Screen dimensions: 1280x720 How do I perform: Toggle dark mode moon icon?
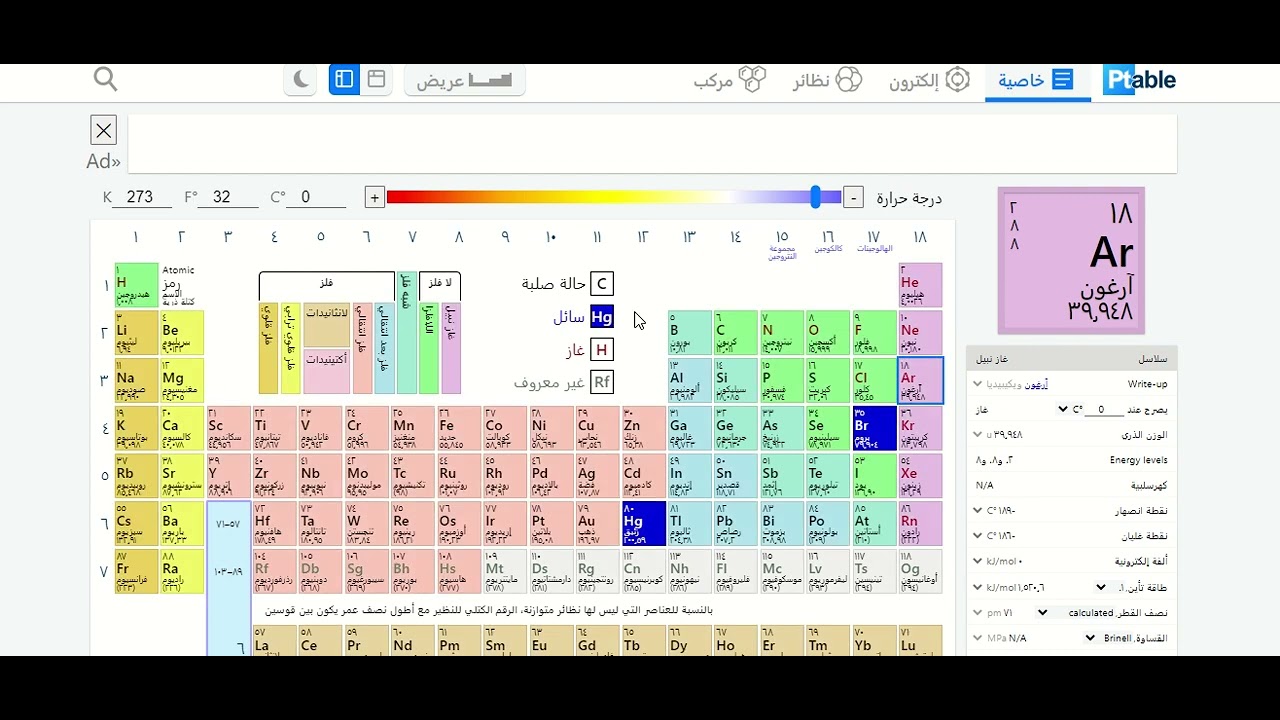pos(301,79)
